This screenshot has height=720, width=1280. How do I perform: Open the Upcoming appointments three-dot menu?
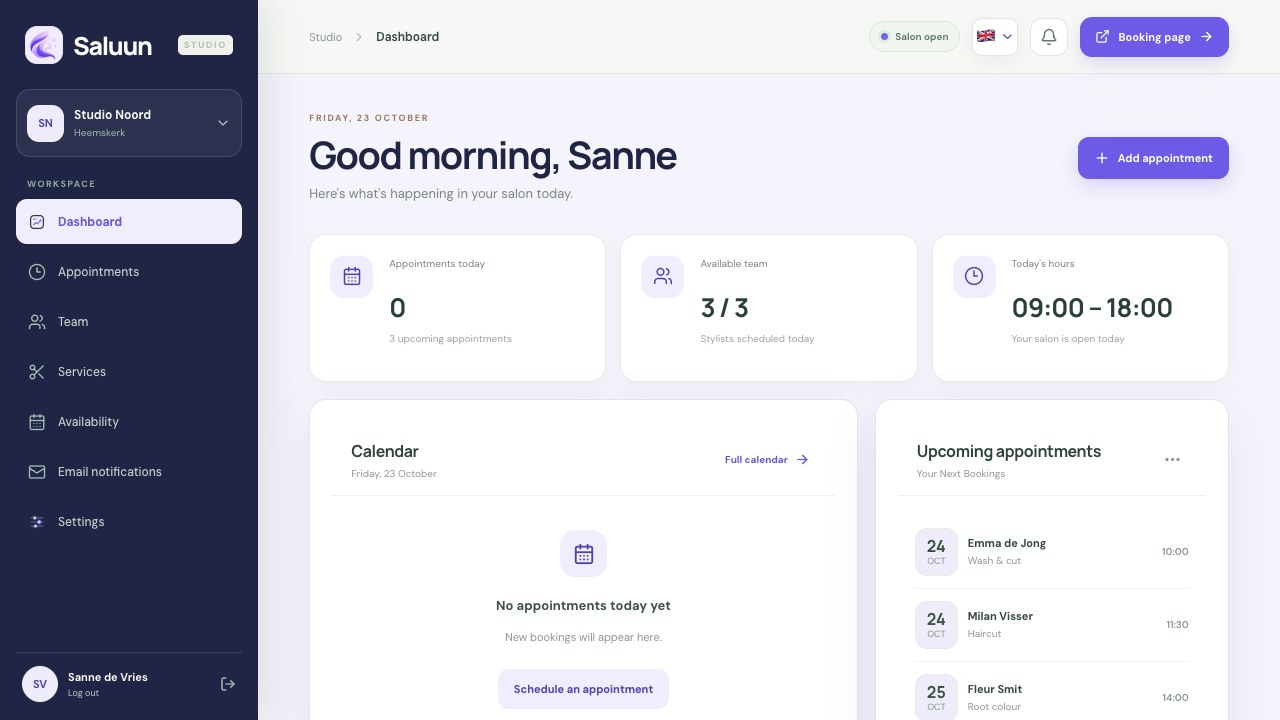pos(1172,460)
